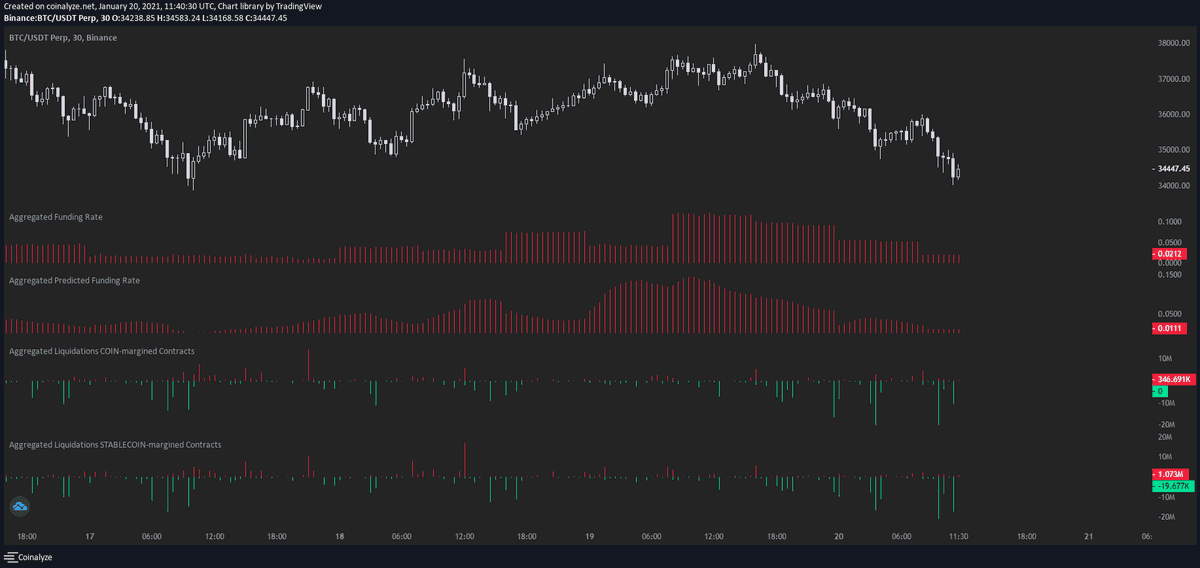This screenshot has height=568, width=1200.
Task: Click the red 1.073M liquidation value tag
Action: pos(1170,474)
